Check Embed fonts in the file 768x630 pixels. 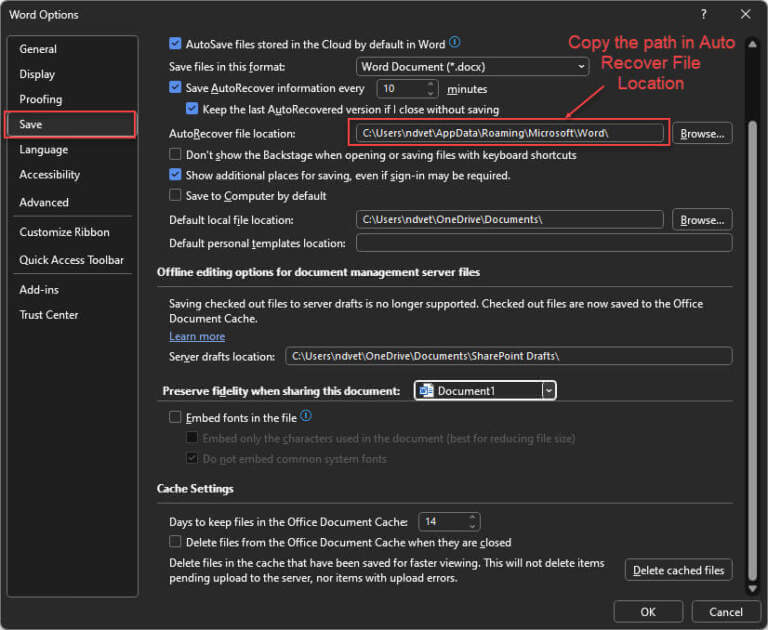tap(175, 417)
